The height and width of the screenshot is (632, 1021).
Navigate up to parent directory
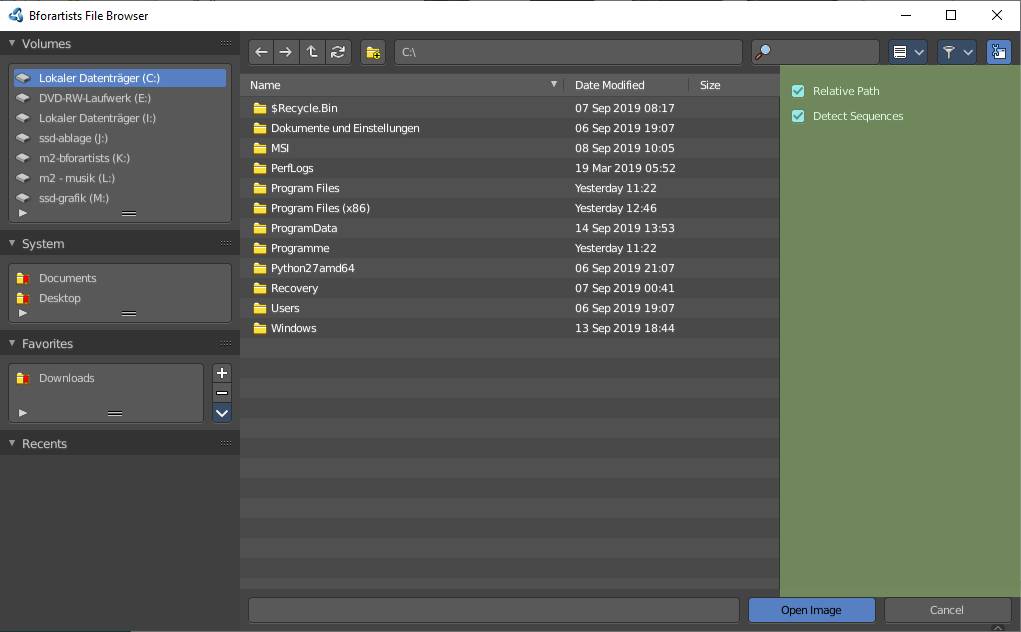[x=312, y=52]
